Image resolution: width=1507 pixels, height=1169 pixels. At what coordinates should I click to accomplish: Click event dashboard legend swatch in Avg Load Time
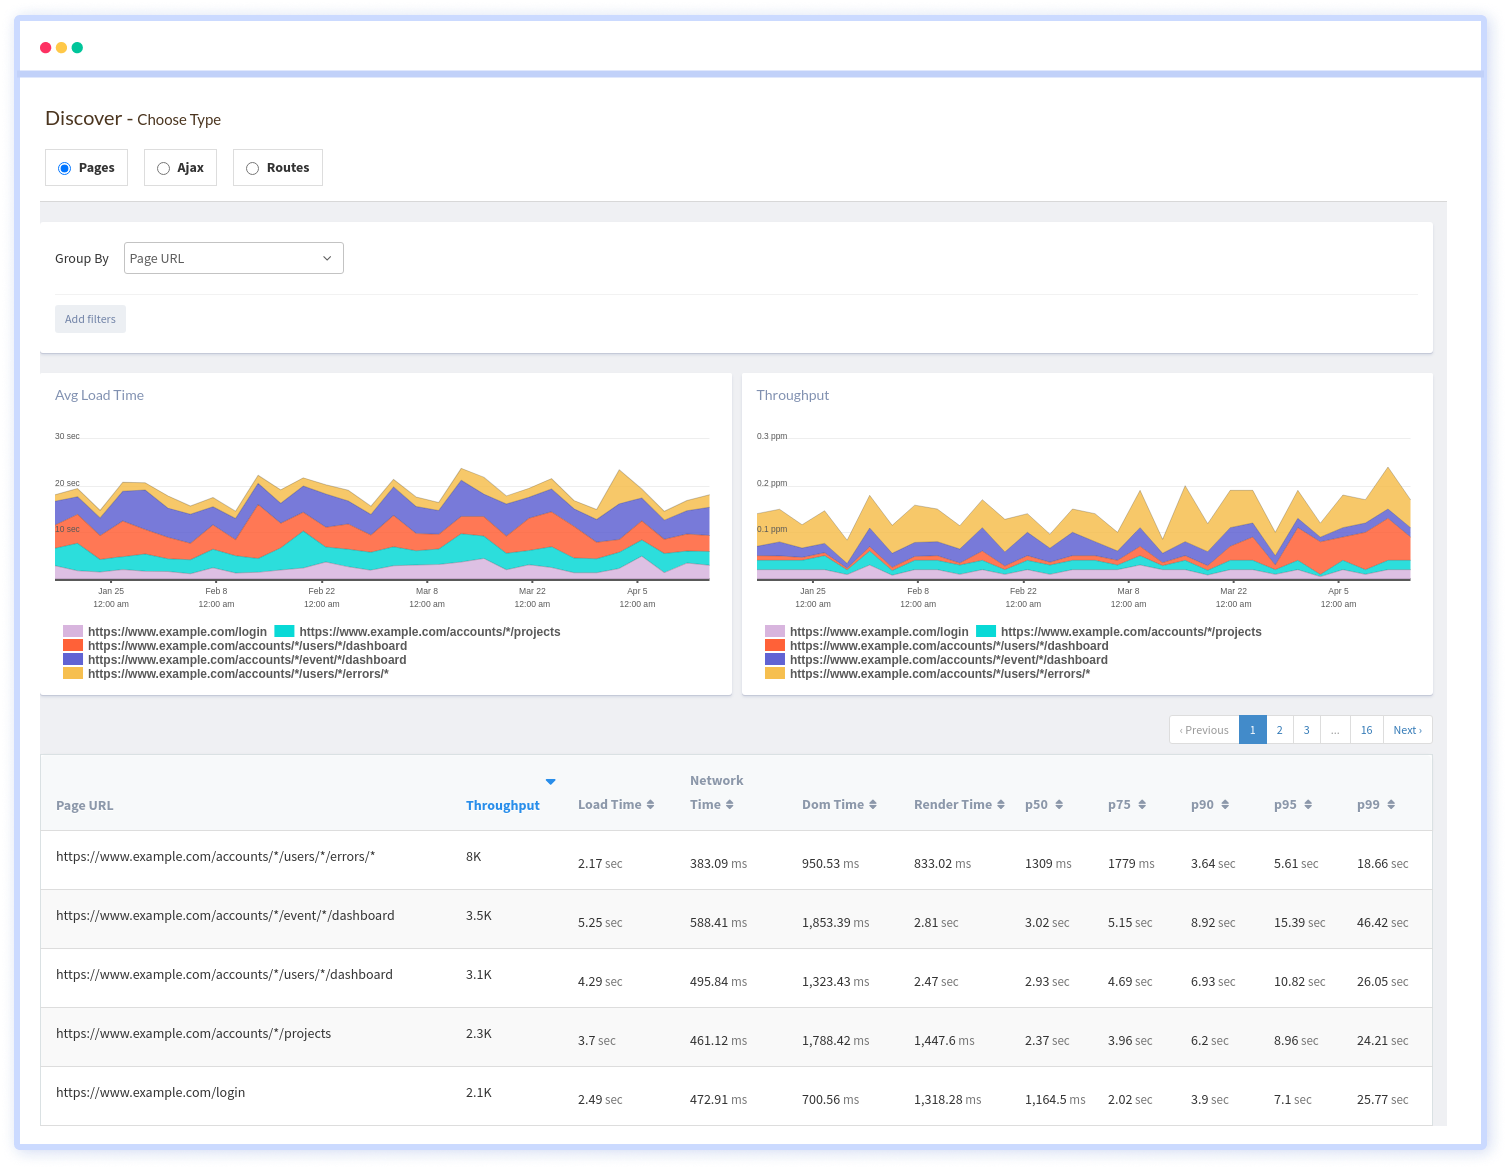point(73,659)
